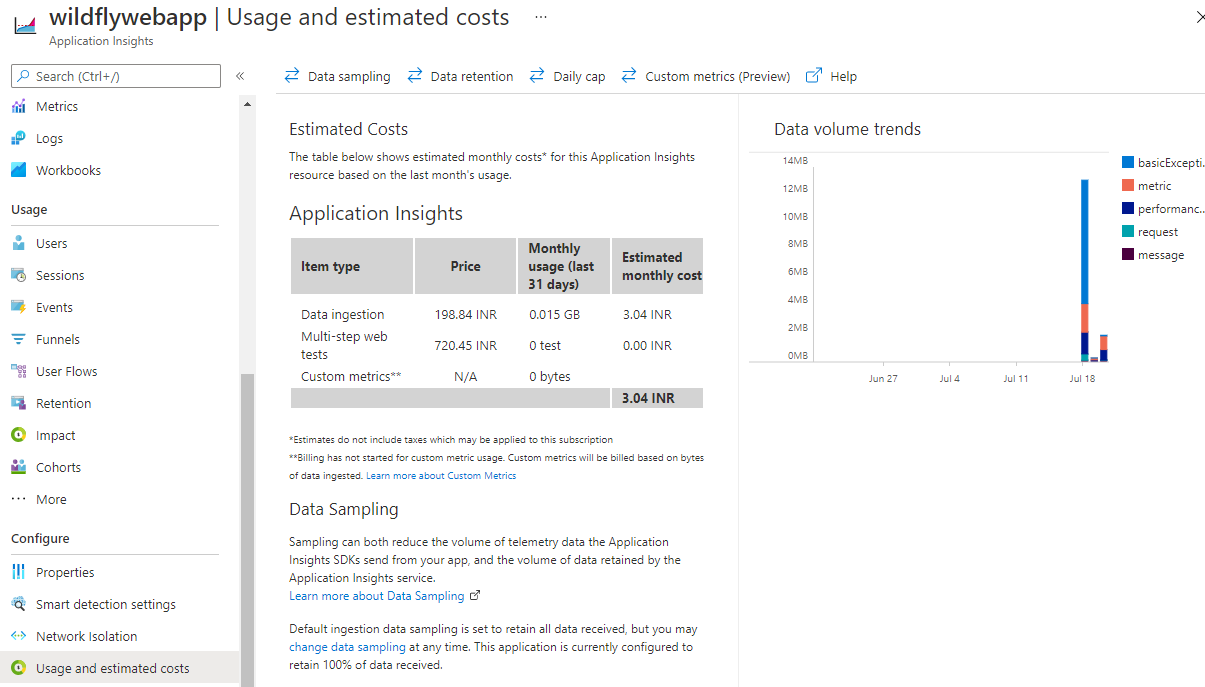The height and width of the screenshot is (687, 1205).
Task: Click the performanceCounter legend color swatch
Action: pyautogui.click(x=1128, y=208)
